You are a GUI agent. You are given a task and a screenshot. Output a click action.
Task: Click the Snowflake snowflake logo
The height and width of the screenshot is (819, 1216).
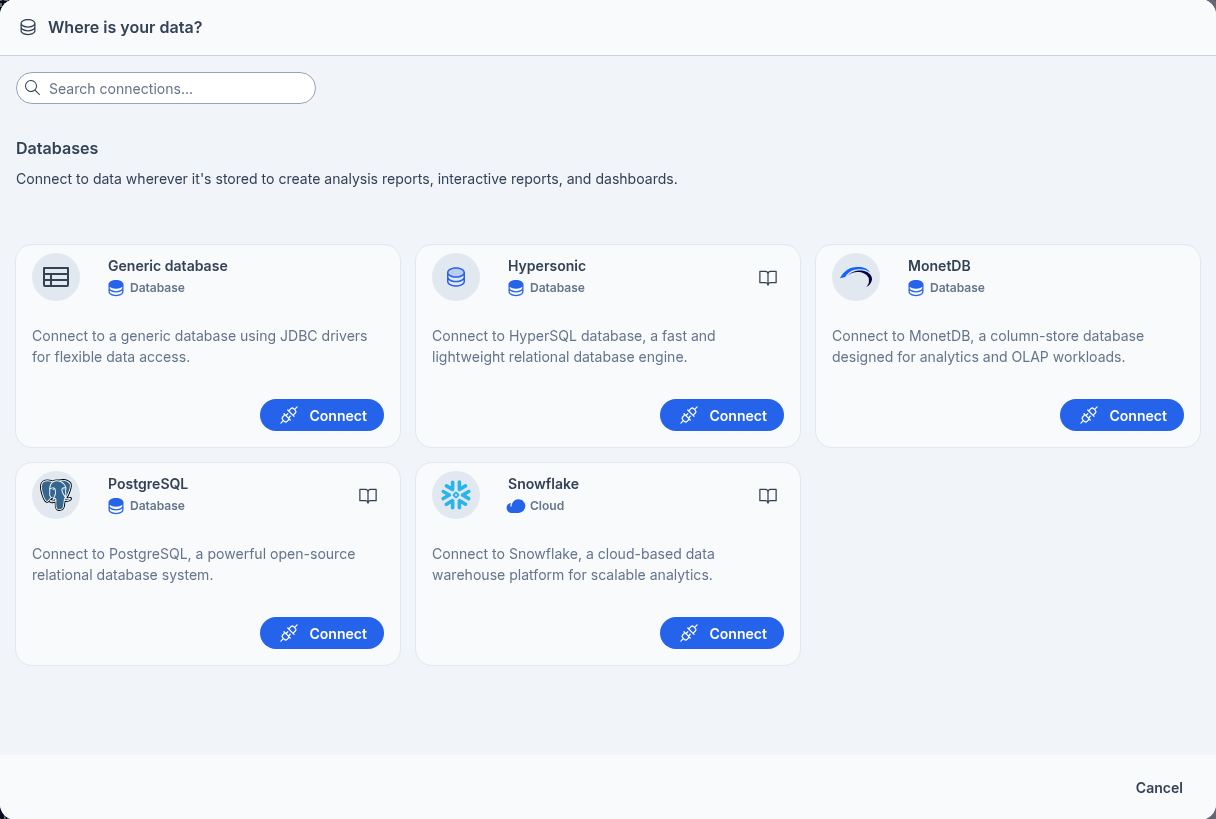coord(456,495)
